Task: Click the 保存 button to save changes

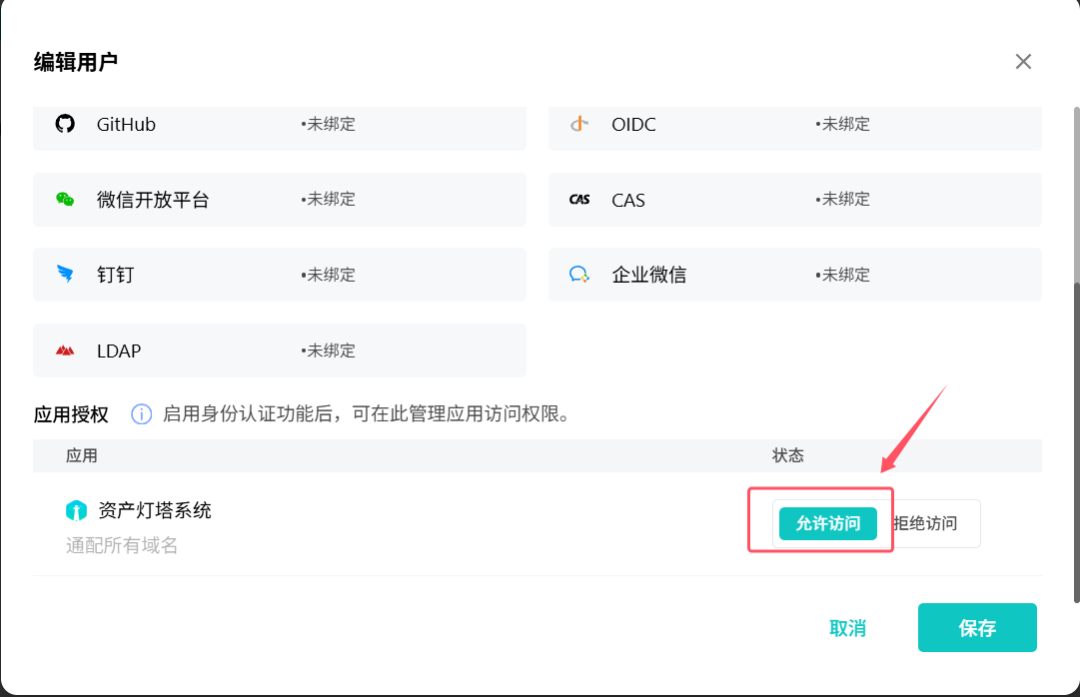Action: 977,628
